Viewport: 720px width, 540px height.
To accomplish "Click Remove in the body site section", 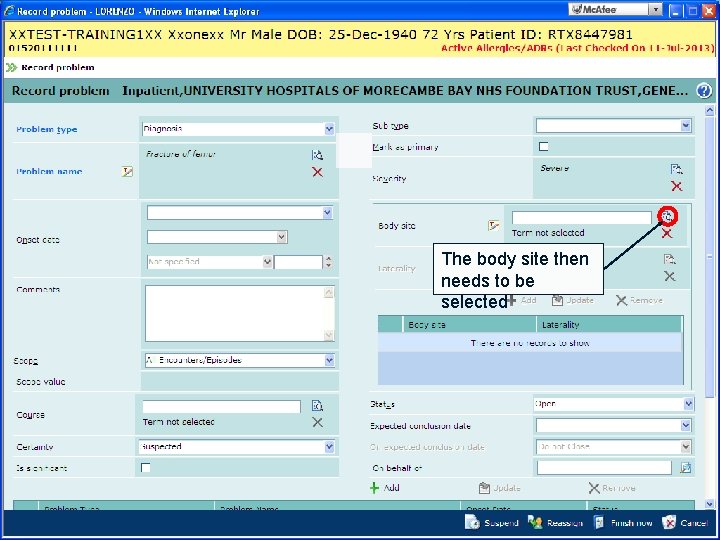I will (x=639, y=300).
